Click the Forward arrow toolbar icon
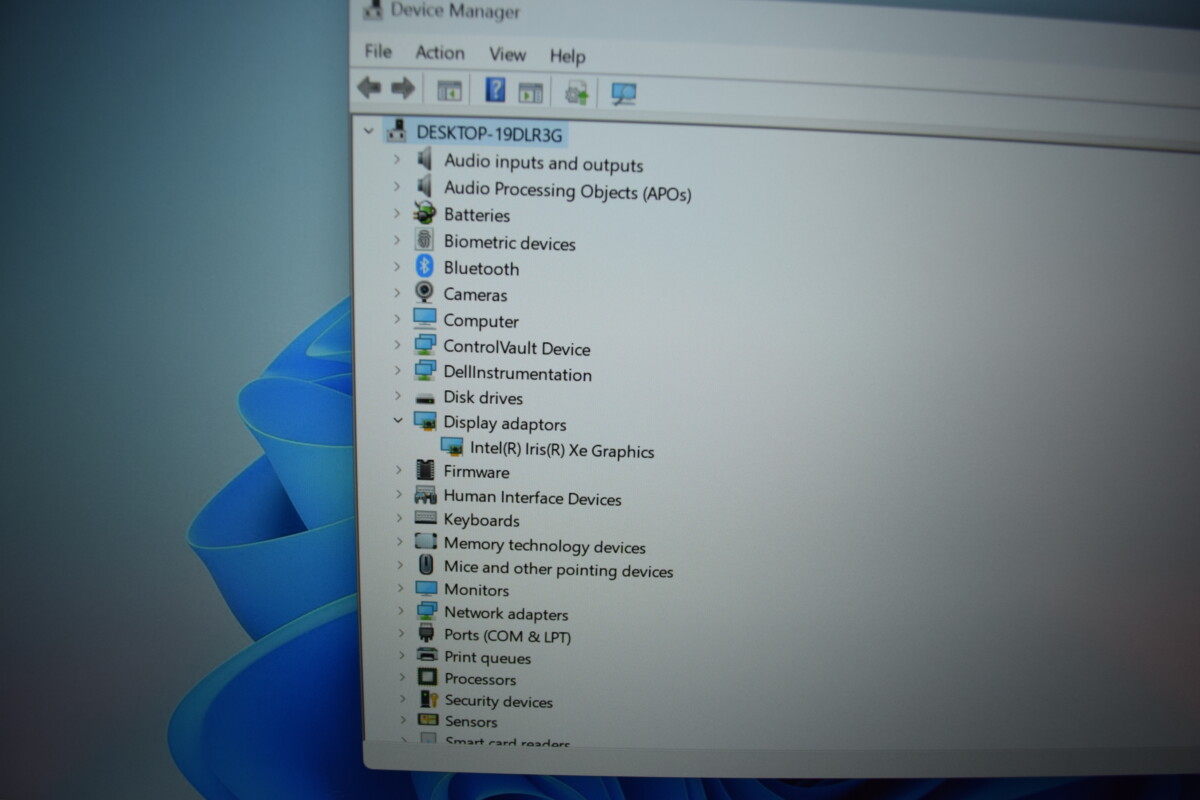The height and width of the screenshot is (800, 1200). (403, 89)
